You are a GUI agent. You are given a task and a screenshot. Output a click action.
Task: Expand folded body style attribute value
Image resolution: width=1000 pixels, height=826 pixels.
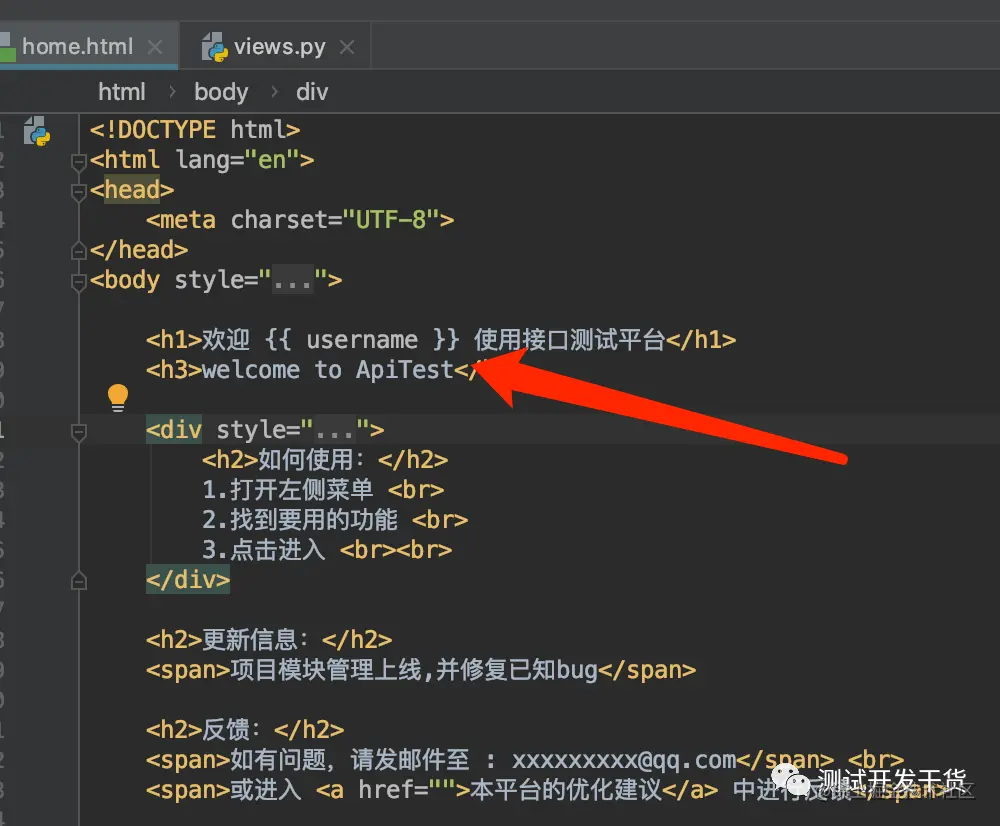tap(293, 280)
